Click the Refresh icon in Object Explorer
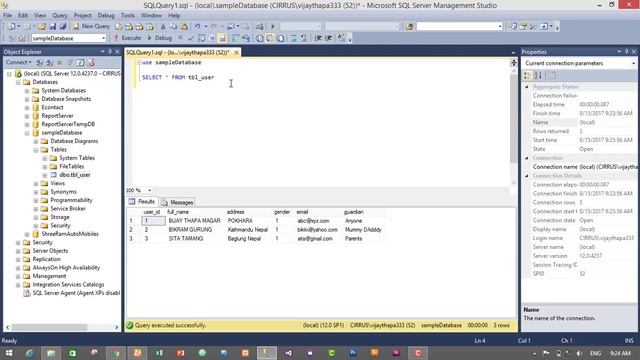 tap(80, 62)
